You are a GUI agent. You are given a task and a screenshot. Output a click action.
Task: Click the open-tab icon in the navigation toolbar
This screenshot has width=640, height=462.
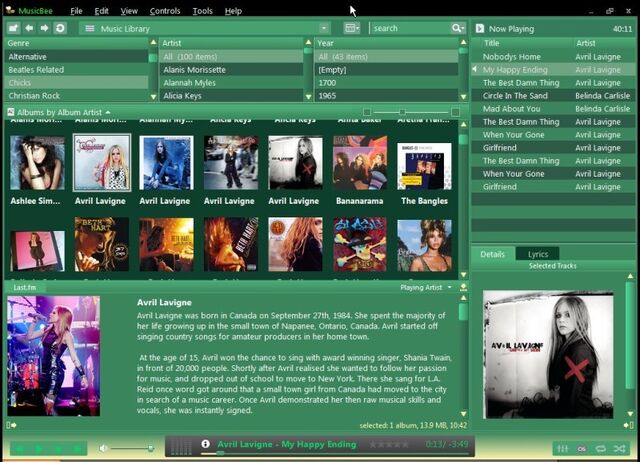pos(13,28)
